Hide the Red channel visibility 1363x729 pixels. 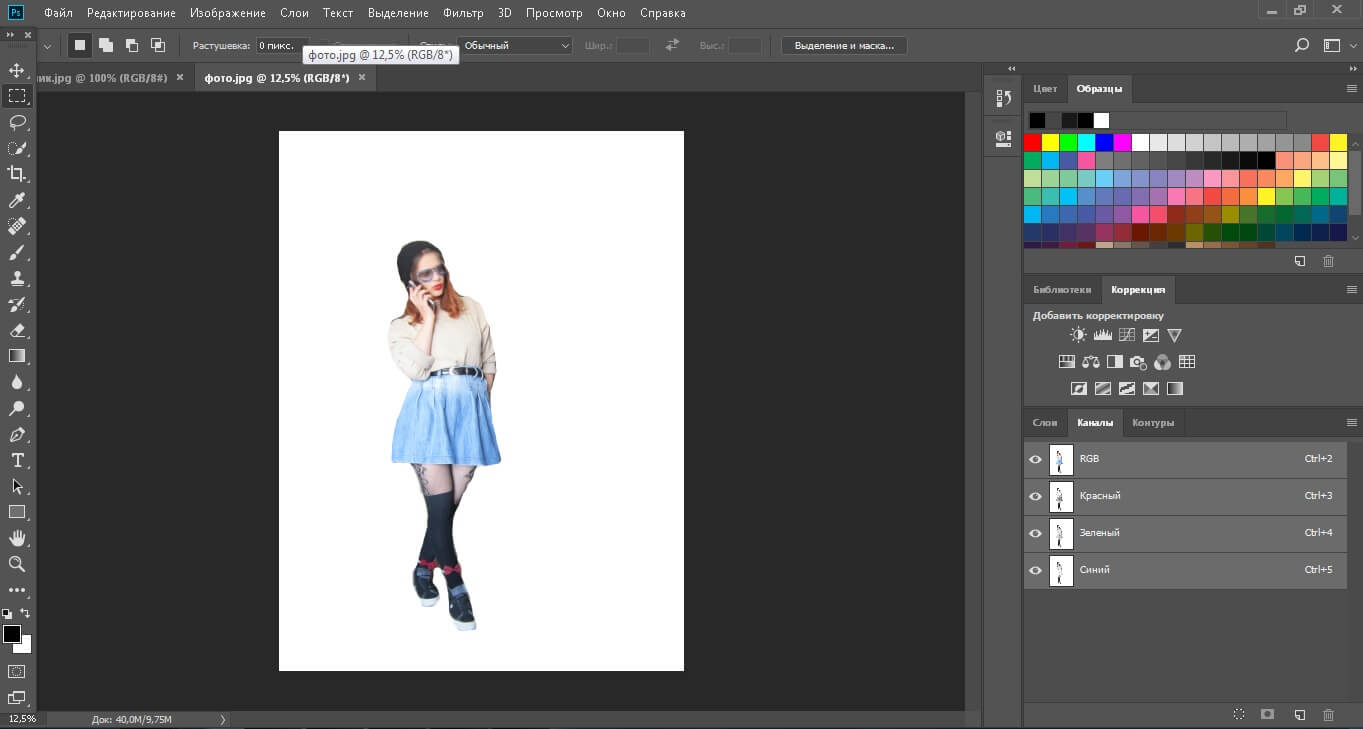click(1035, 496)
